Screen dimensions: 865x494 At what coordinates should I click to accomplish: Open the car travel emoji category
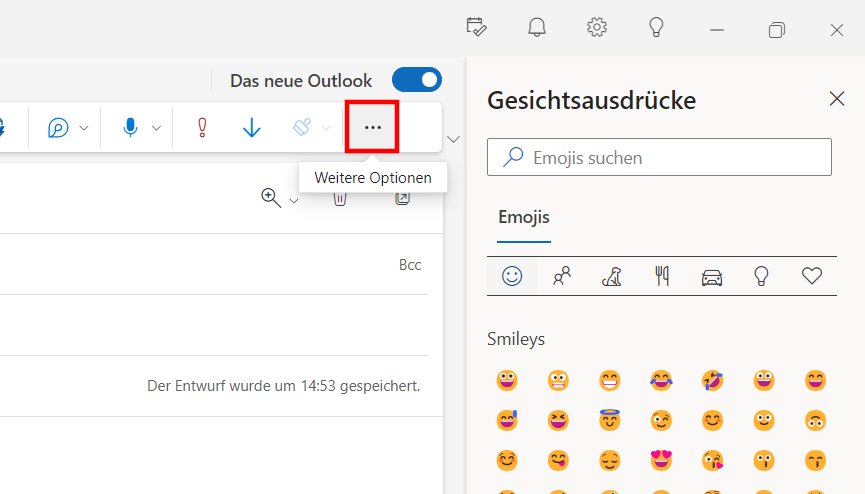point(712,277)
